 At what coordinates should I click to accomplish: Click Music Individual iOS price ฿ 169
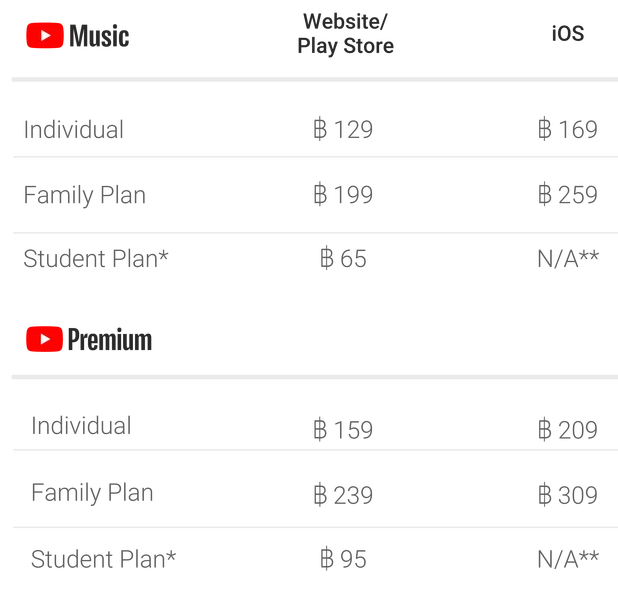pos(568,129)
